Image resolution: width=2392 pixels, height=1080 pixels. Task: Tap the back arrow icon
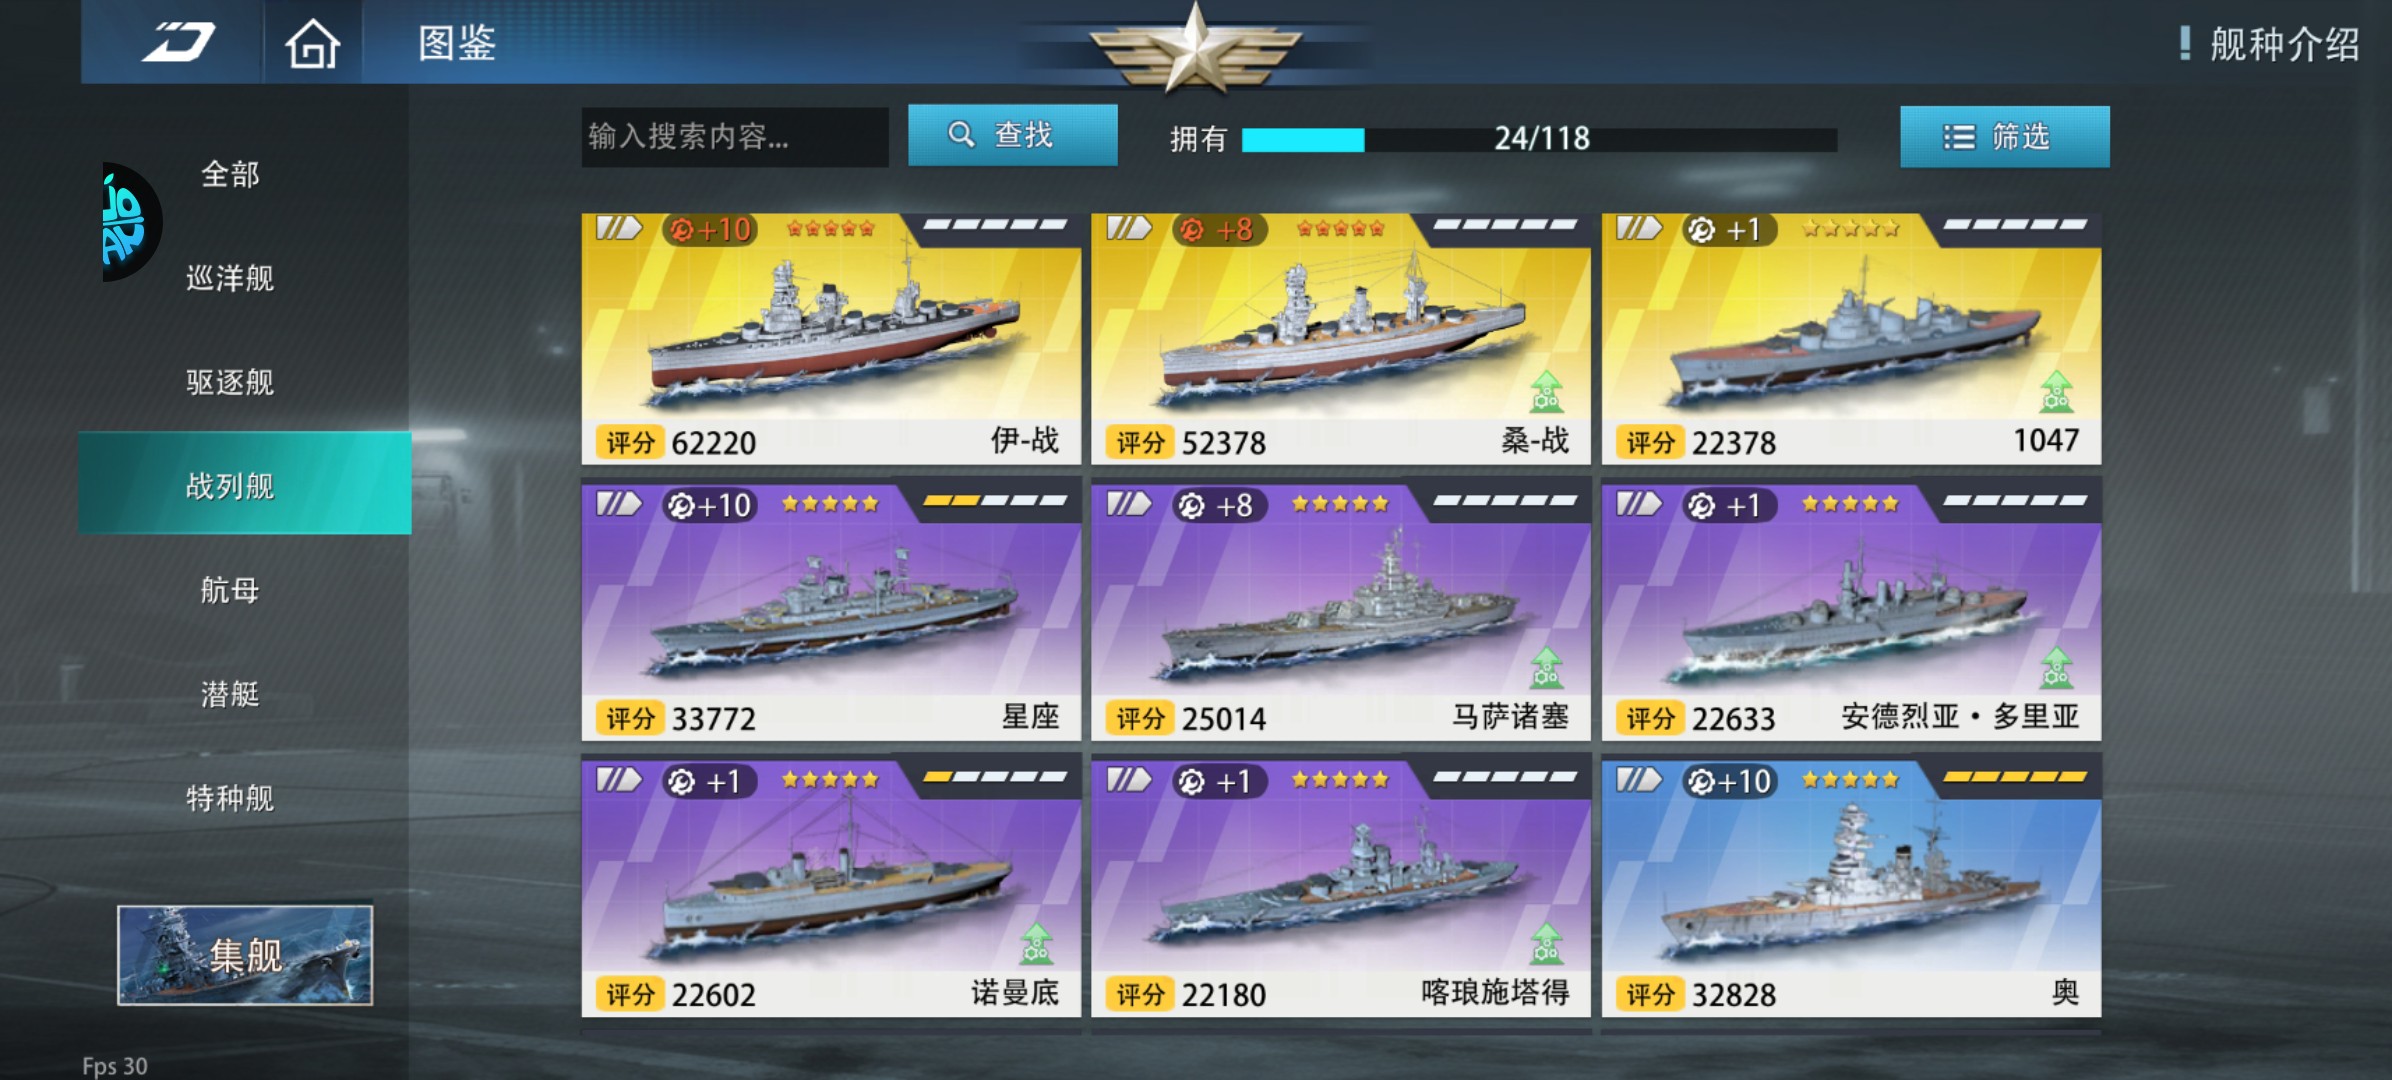178,42
